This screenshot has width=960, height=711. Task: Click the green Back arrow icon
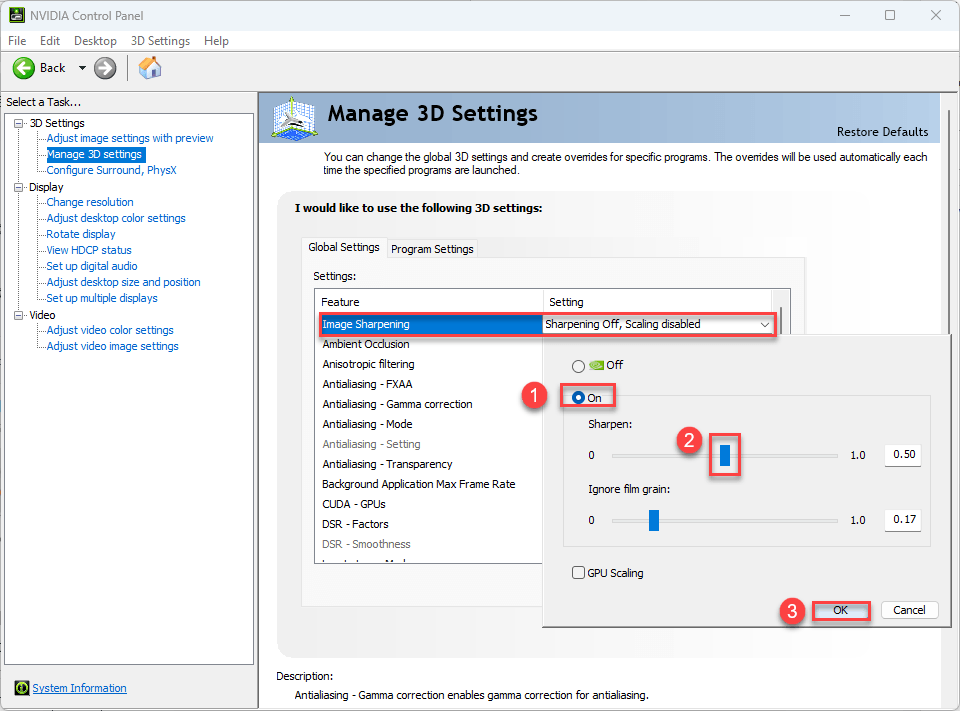coord(24,68)
